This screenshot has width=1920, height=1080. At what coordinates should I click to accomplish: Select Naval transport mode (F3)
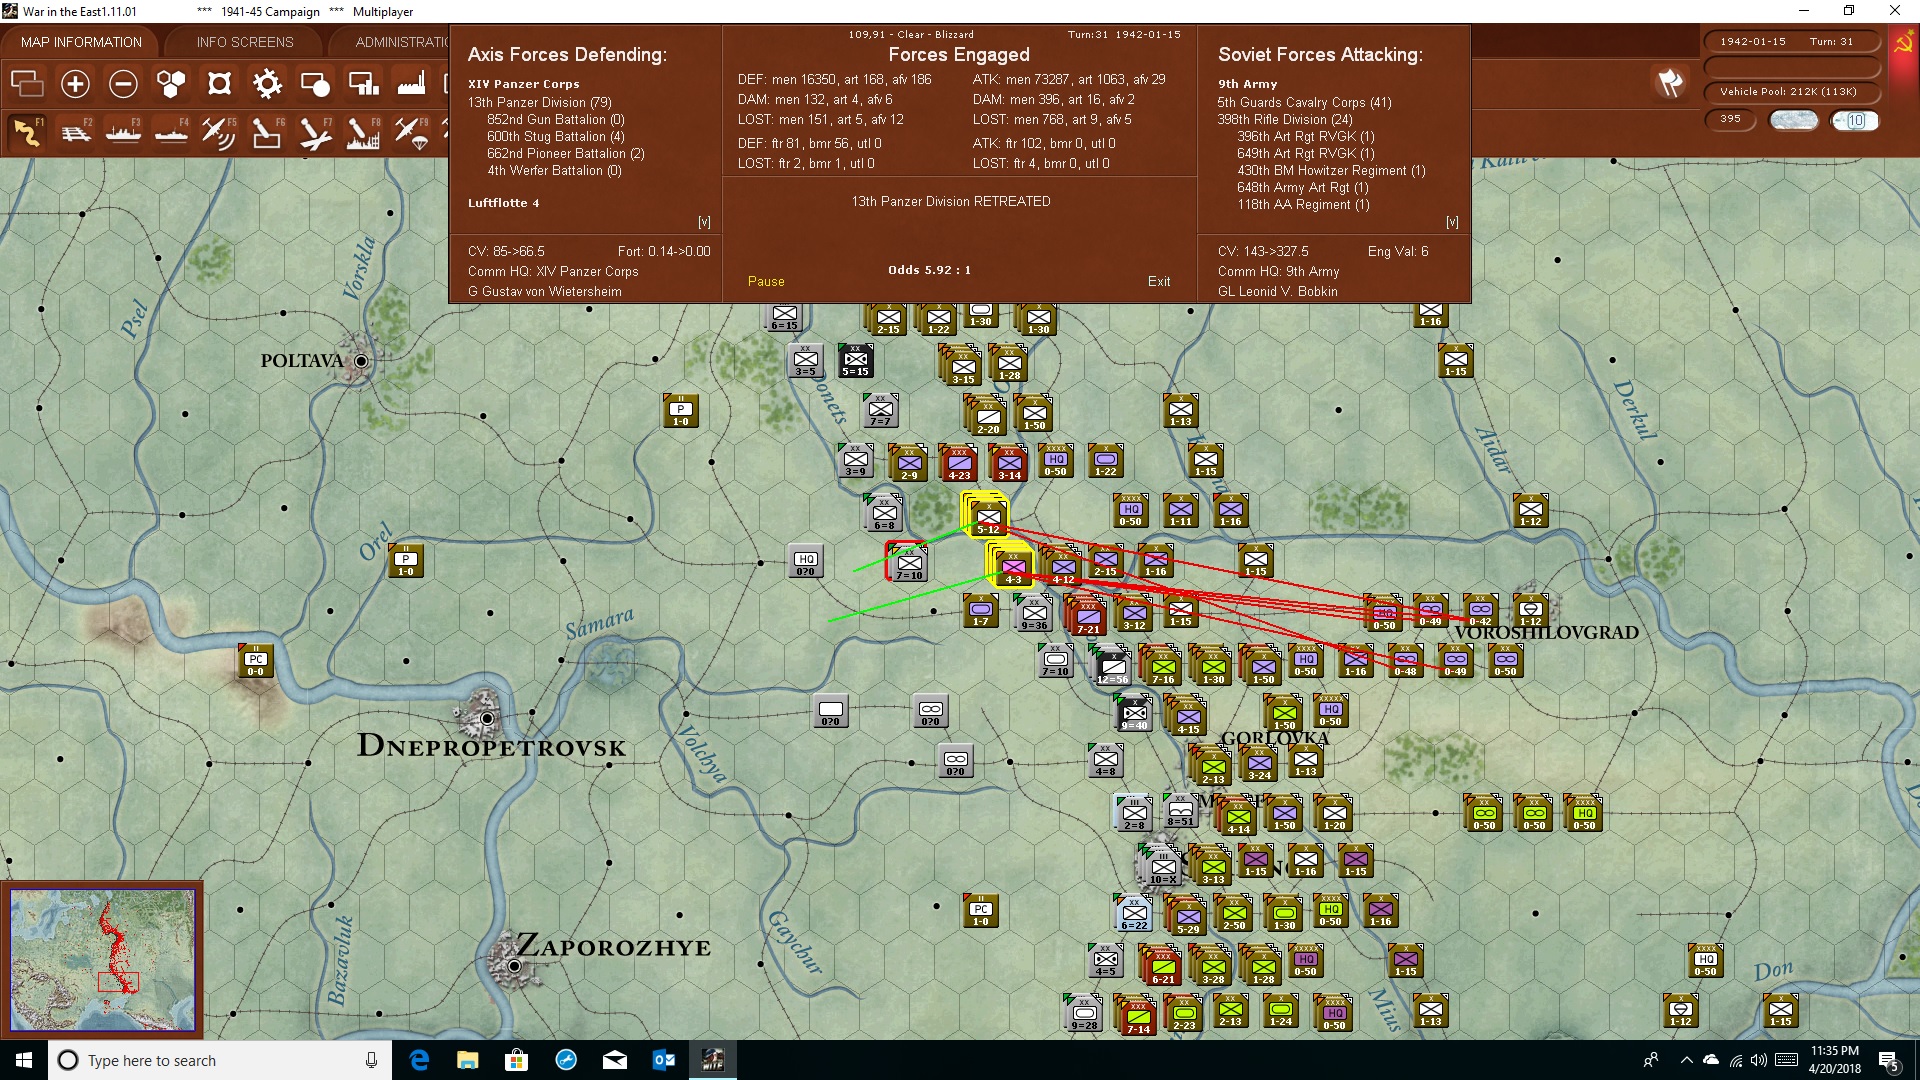tap(123, 132)
